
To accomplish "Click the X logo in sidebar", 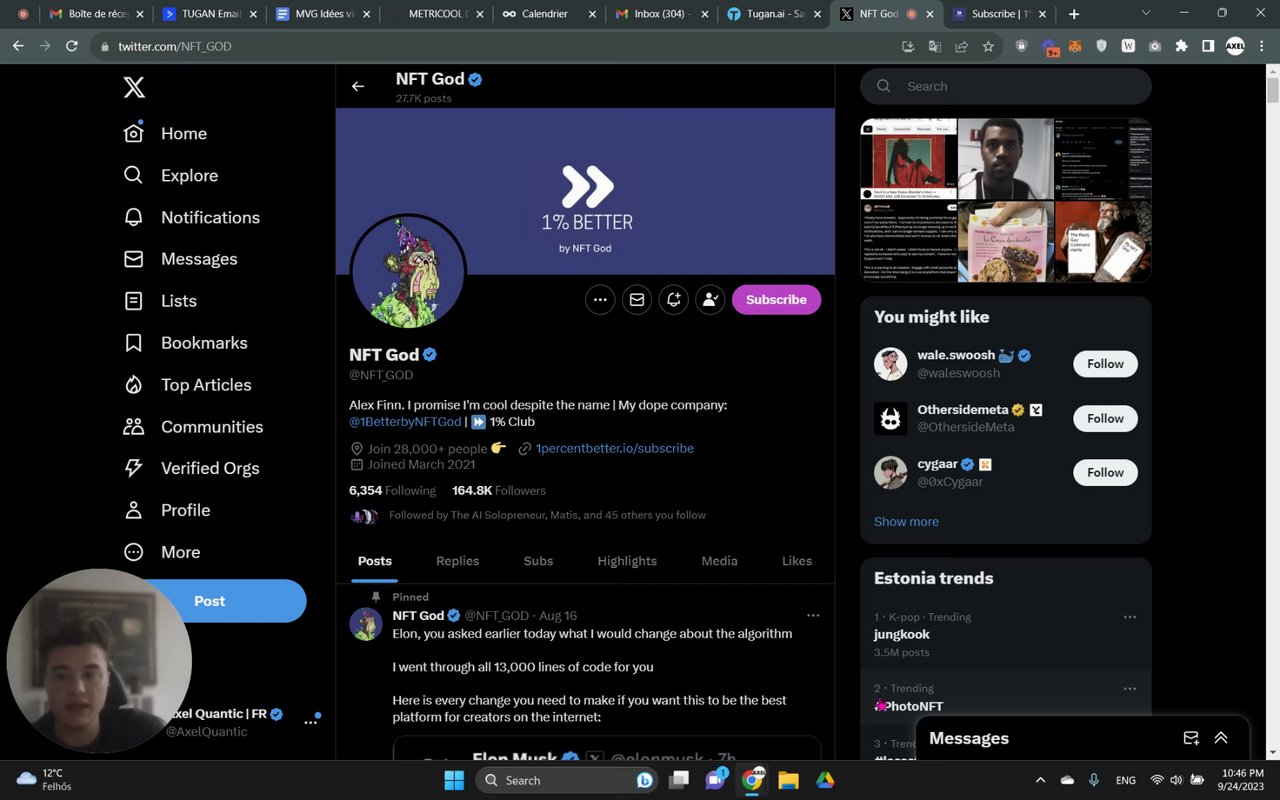I will [x=134, y=88].
